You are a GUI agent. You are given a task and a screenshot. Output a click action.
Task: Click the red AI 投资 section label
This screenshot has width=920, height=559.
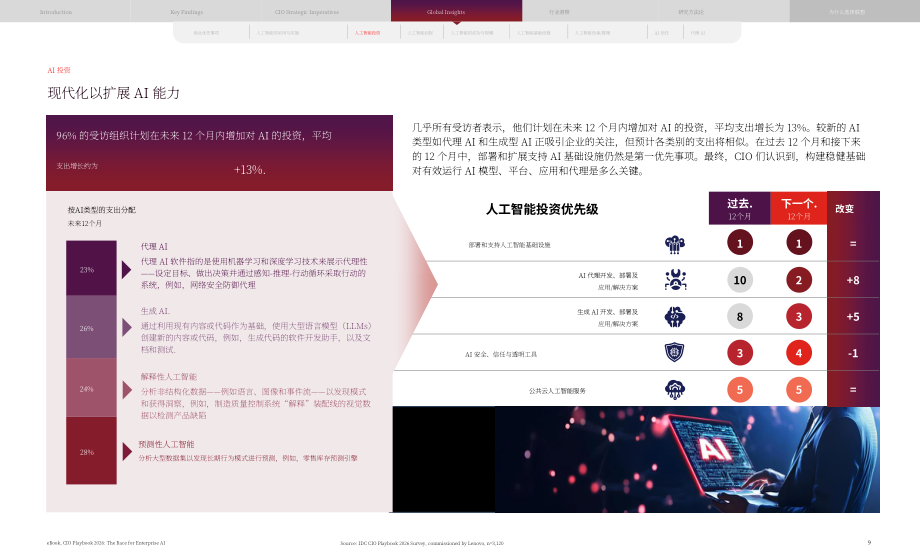click(59, 70)
